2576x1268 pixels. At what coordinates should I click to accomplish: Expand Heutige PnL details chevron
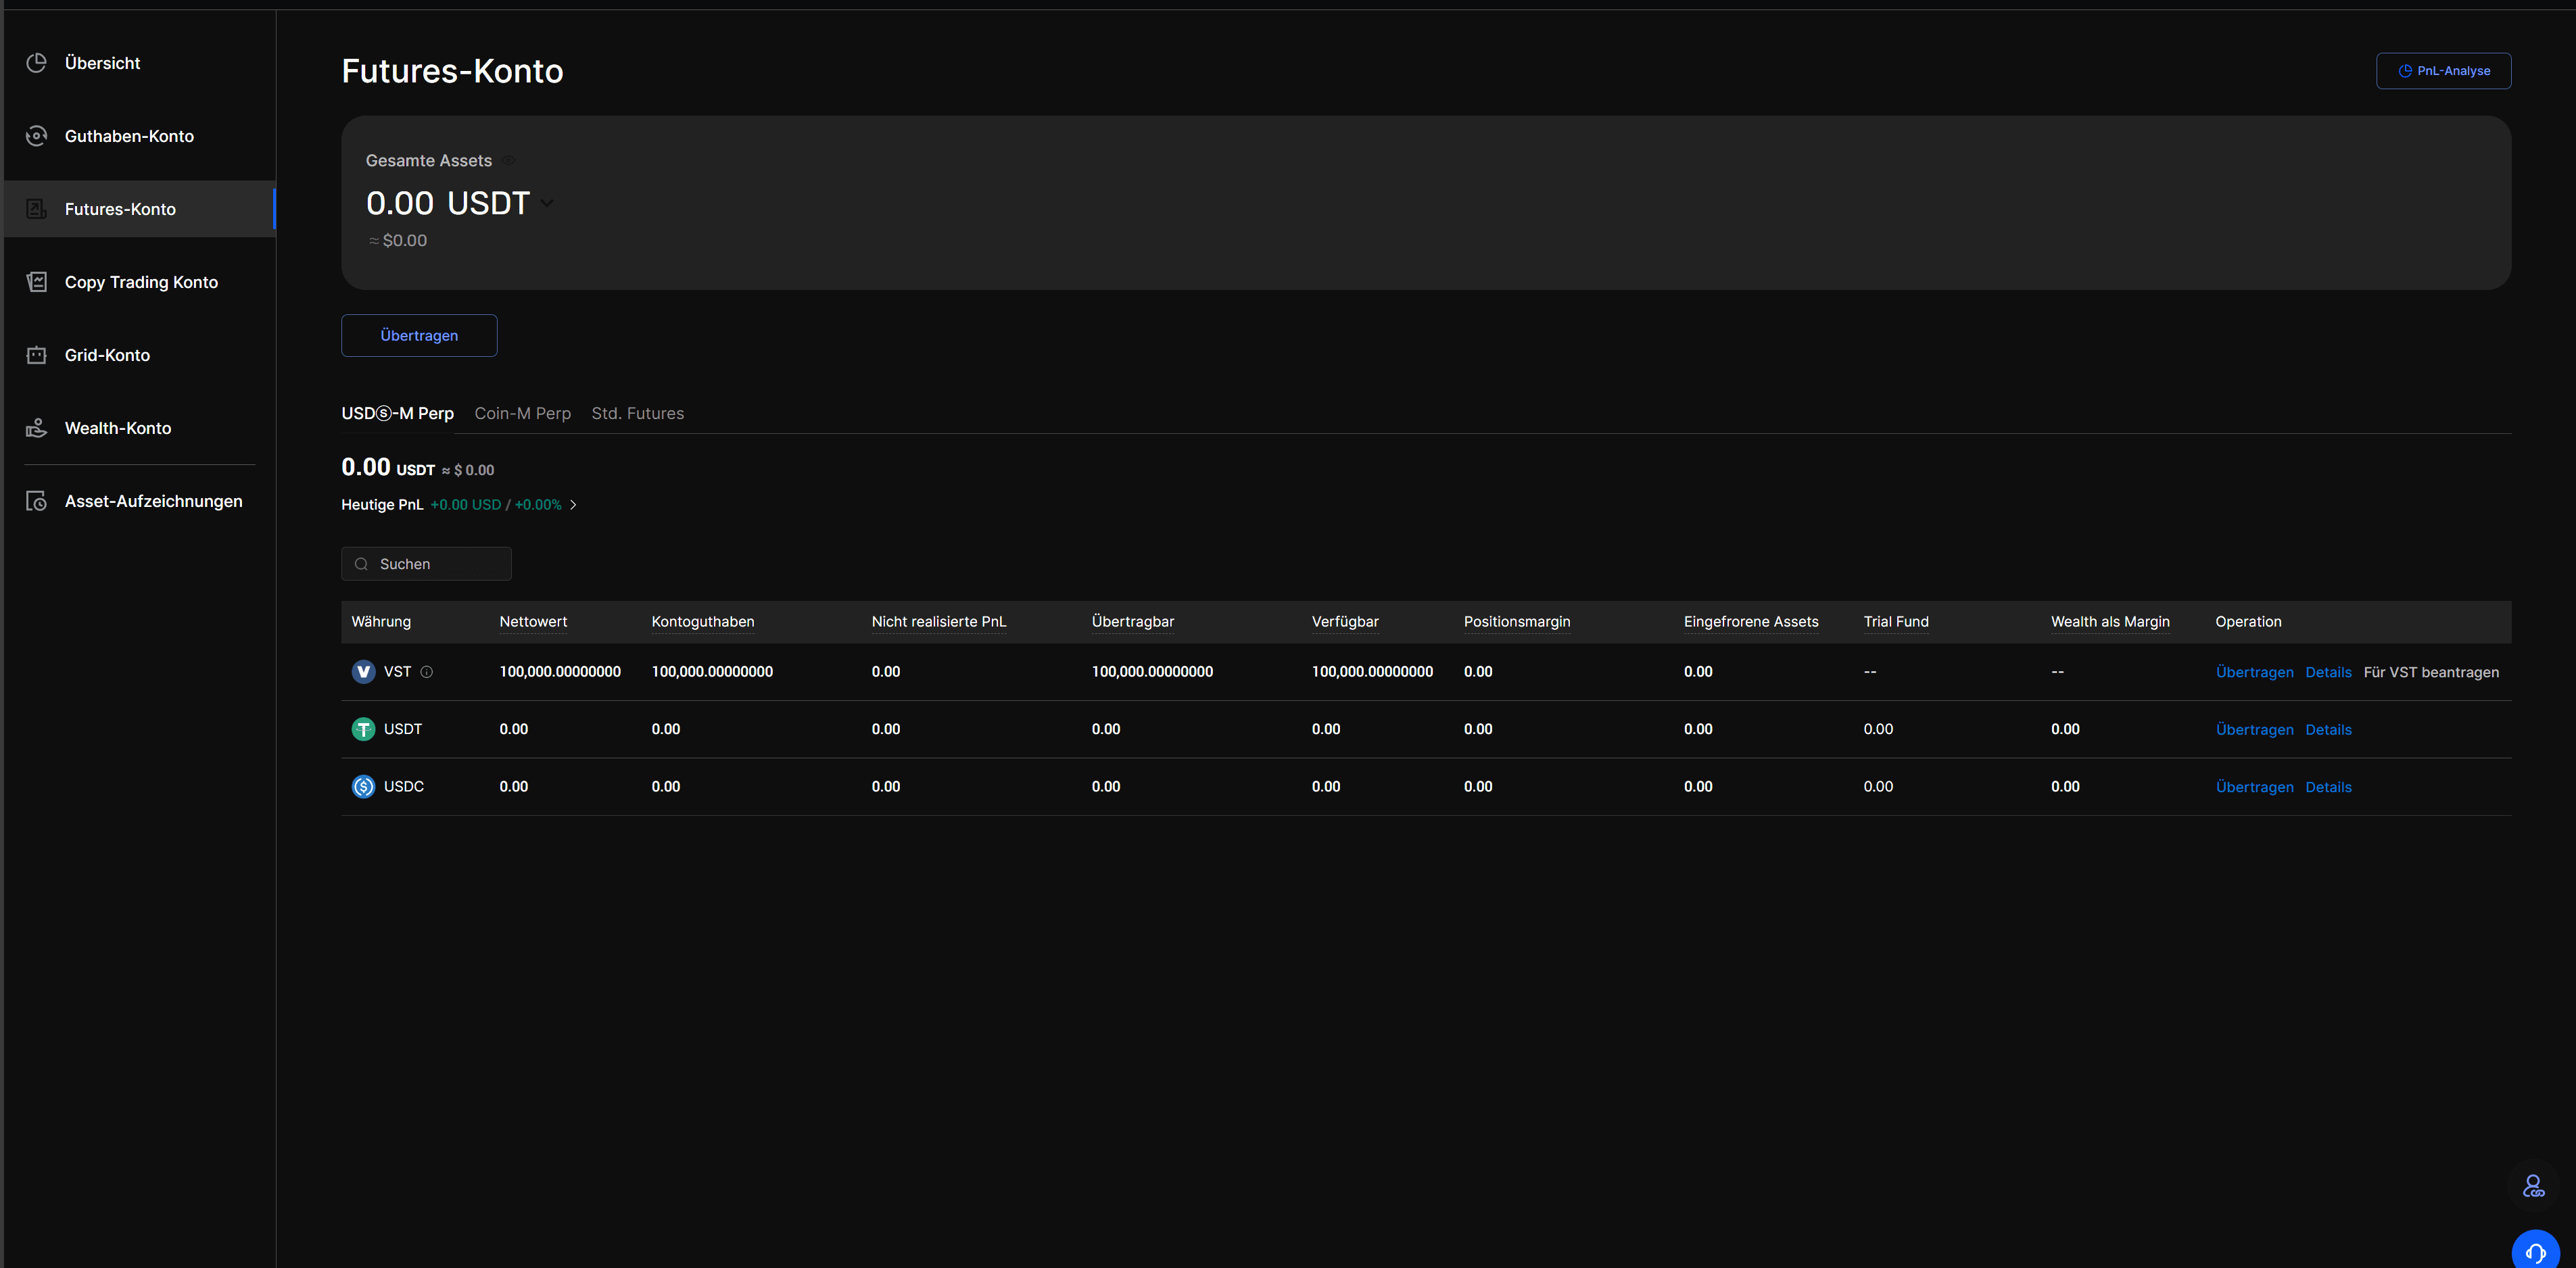tap(573, 505)
